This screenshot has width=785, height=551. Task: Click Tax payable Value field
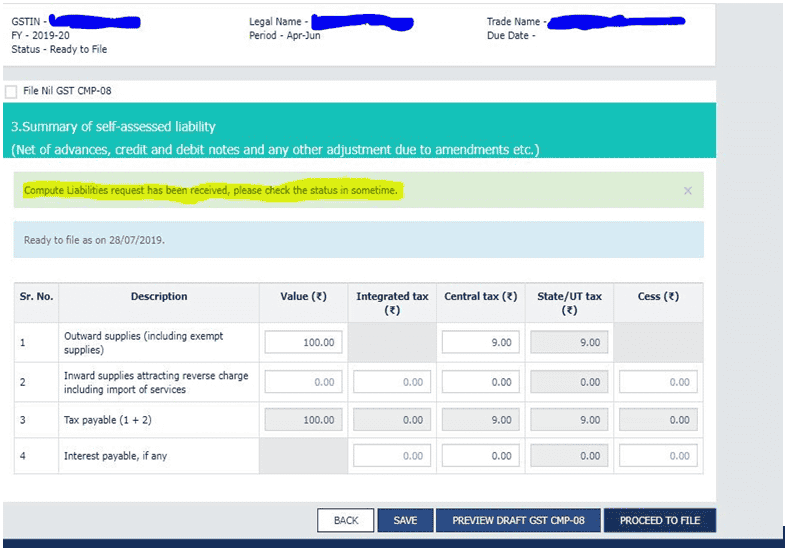pyautogui.click(x=303, y=420)
